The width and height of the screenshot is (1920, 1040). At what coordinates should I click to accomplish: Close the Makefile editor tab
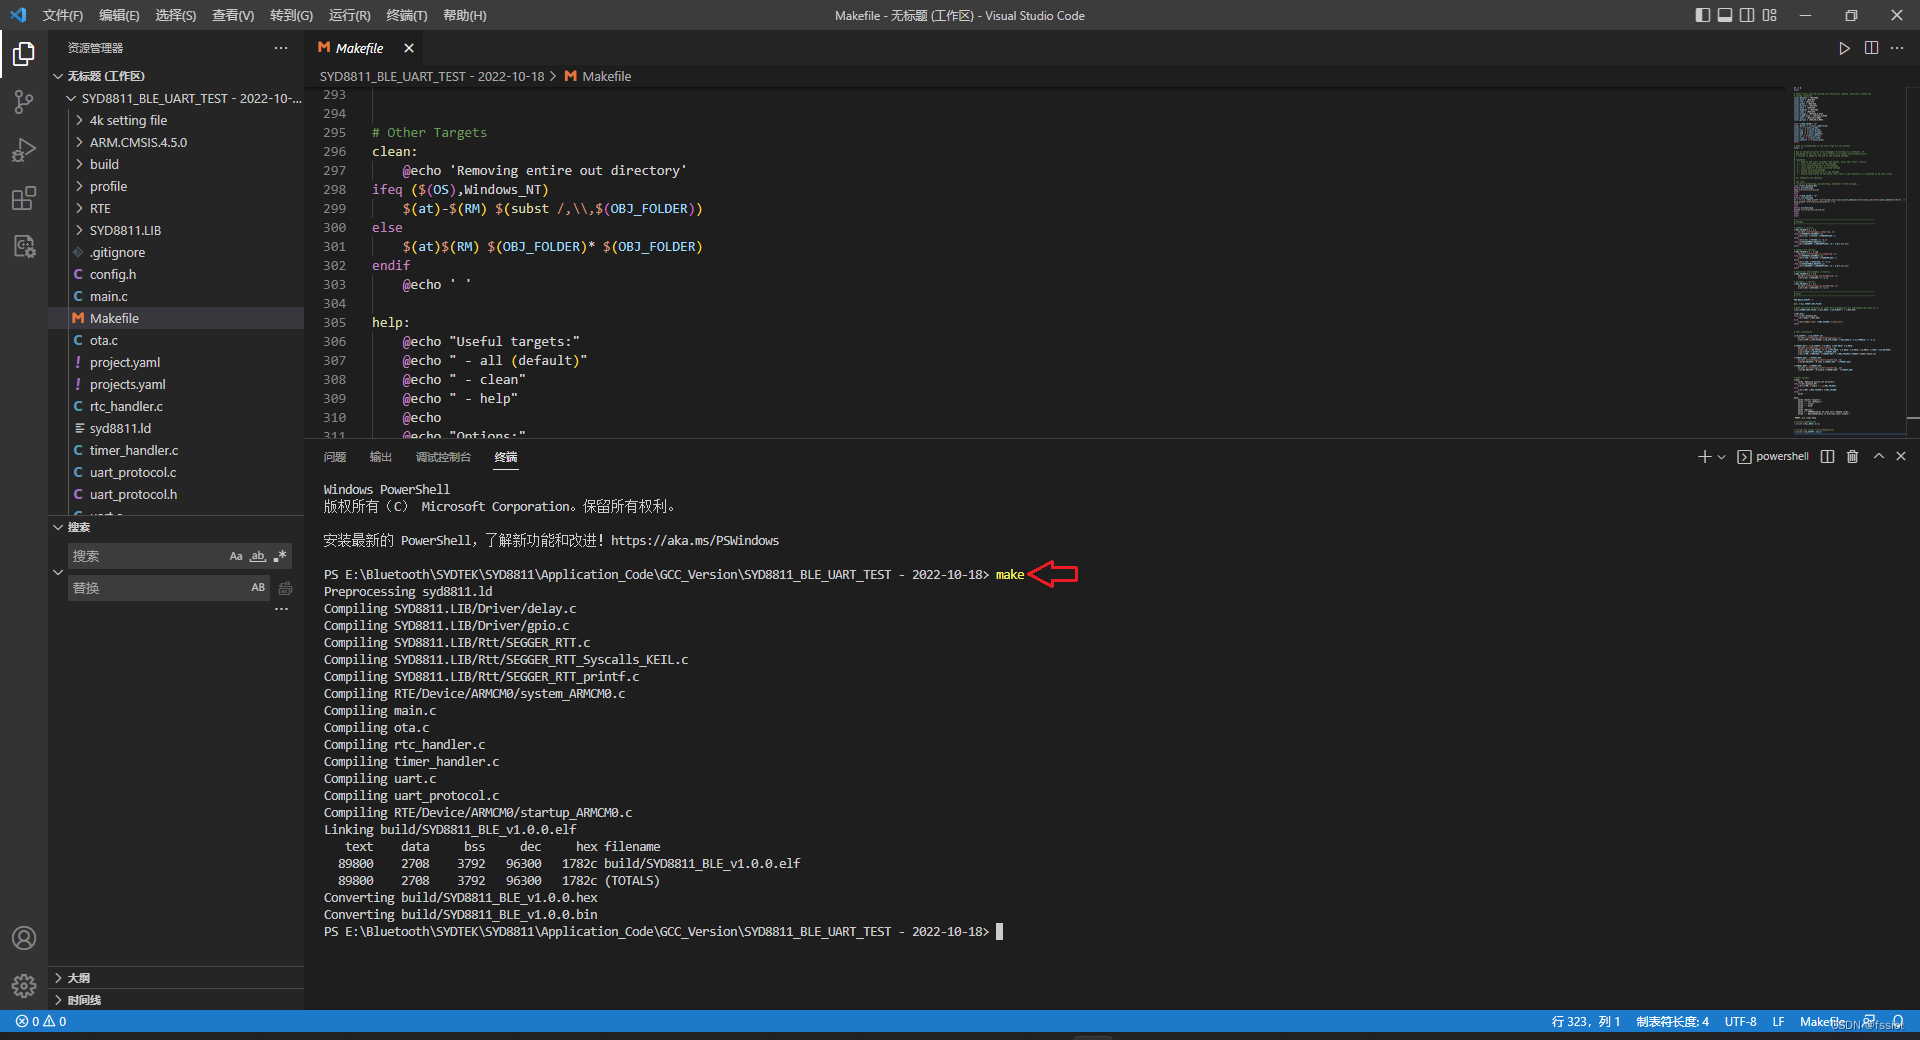tap(409, 48)
